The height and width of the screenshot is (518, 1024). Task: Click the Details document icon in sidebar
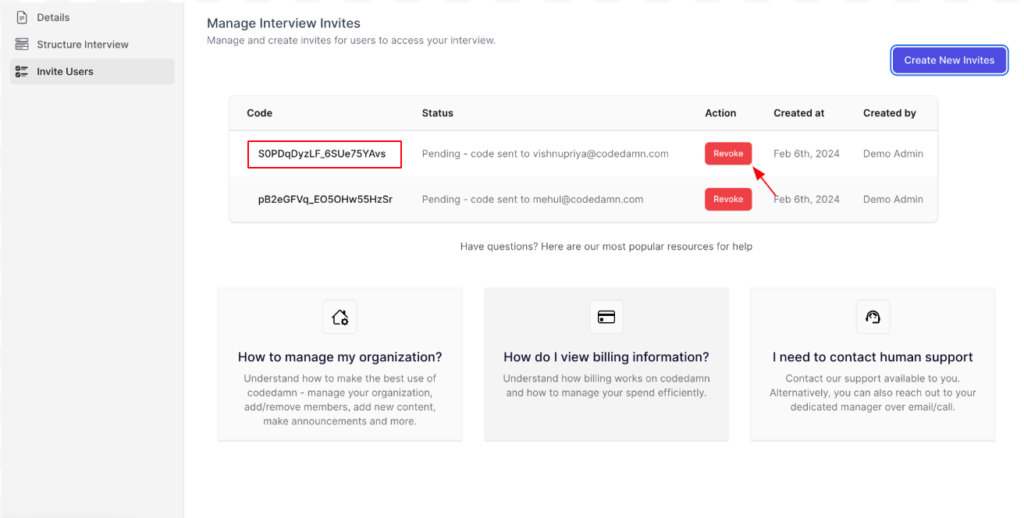click(22, 18)
